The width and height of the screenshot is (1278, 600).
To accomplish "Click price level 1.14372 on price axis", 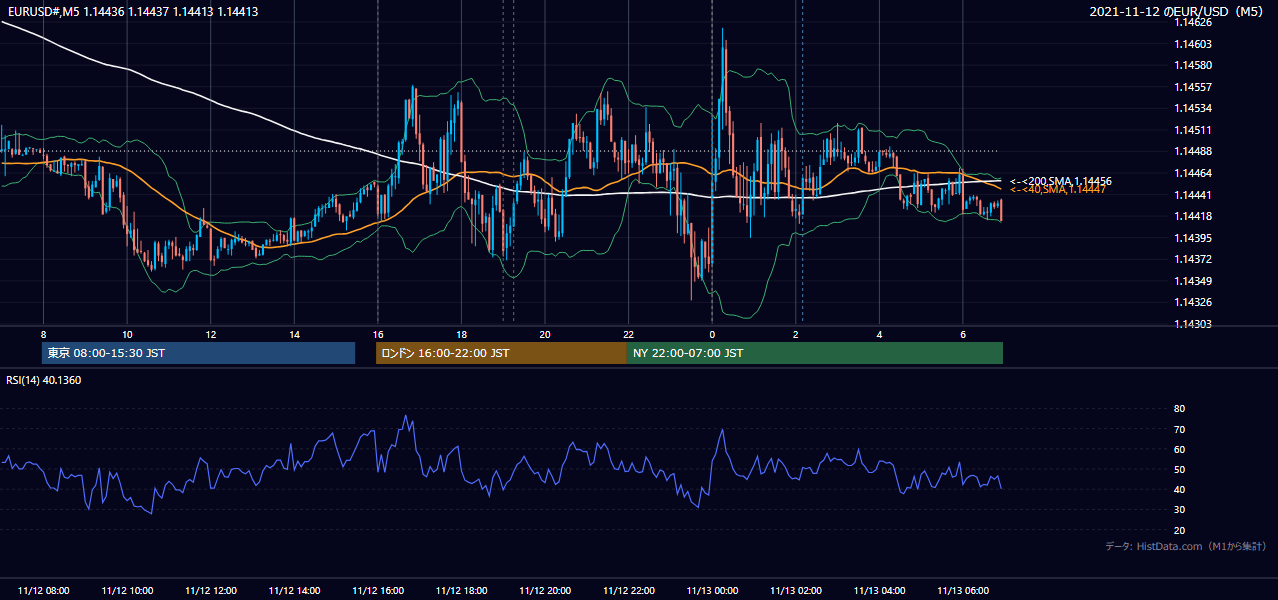I will [x=1193, y=259].
